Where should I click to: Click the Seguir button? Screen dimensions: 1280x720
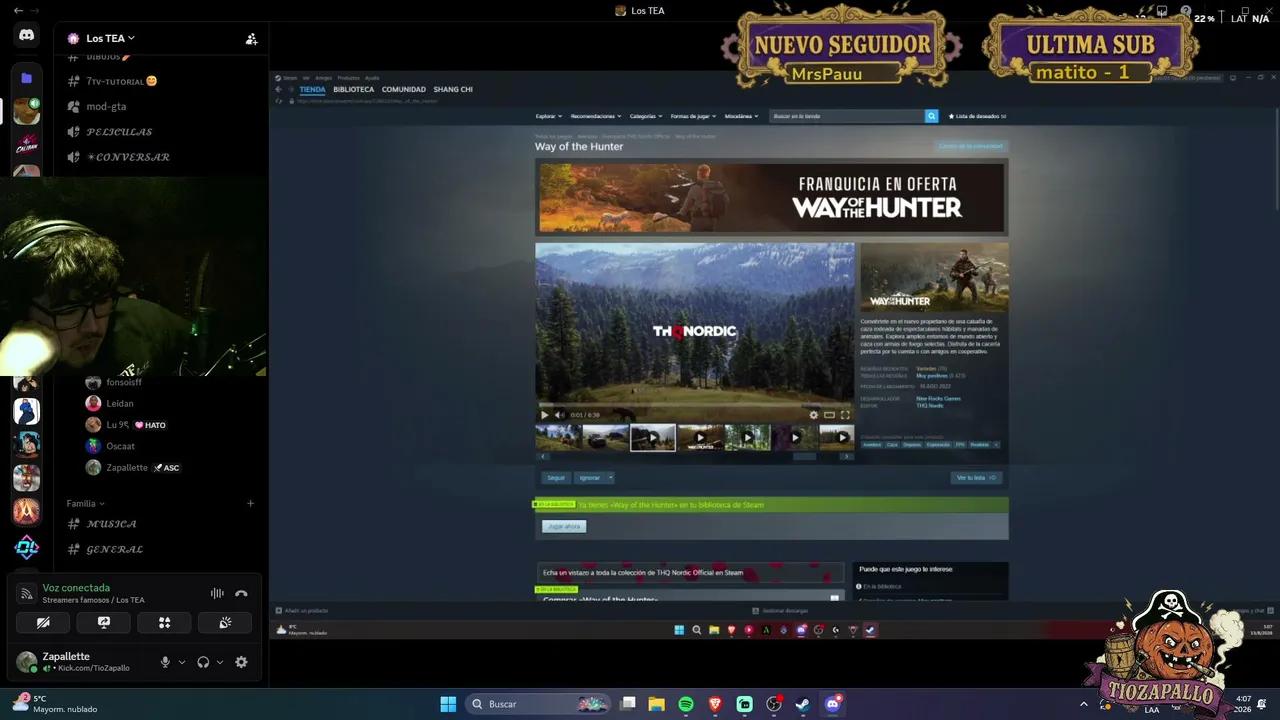click(556, 478)
